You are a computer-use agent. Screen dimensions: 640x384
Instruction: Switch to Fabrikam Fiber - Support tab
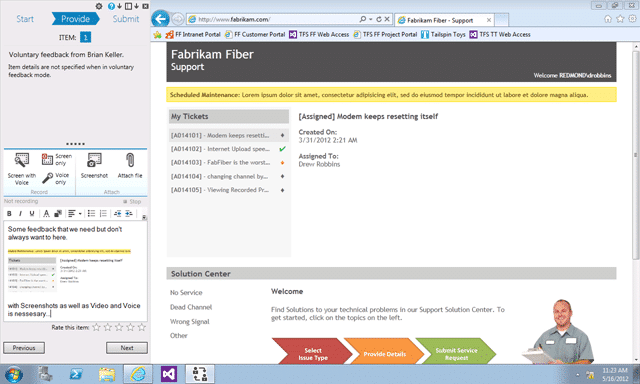click(x=444, y=20)
